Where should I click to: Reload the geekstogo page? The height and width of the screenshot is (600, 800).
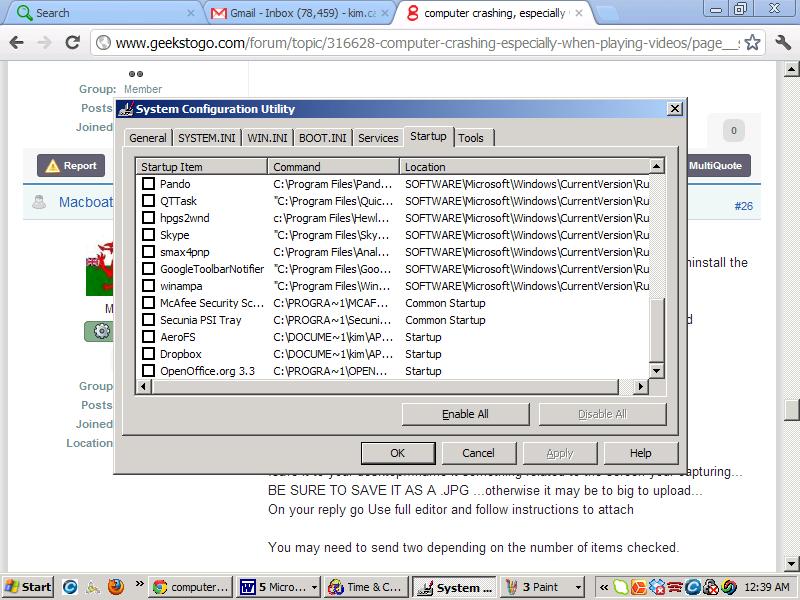coord(73,42)
